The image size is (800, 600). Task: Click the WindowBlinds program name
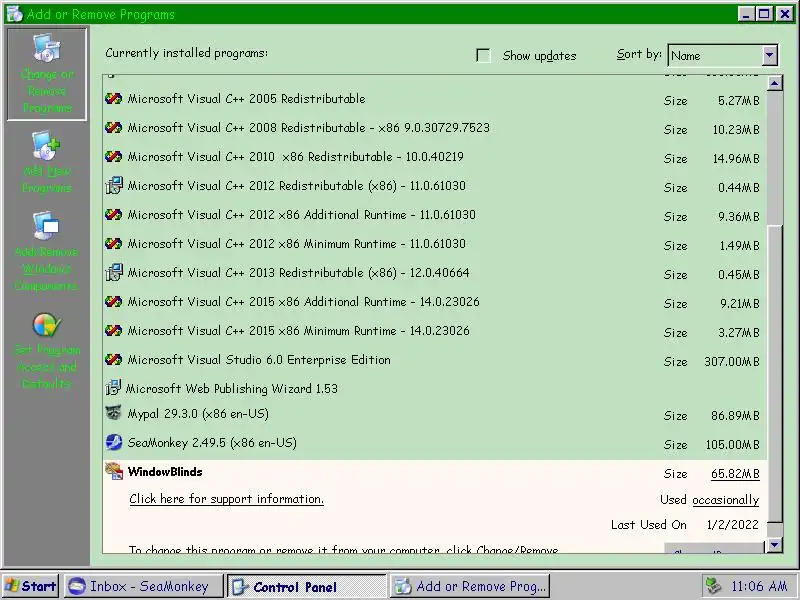coord(165,472)
